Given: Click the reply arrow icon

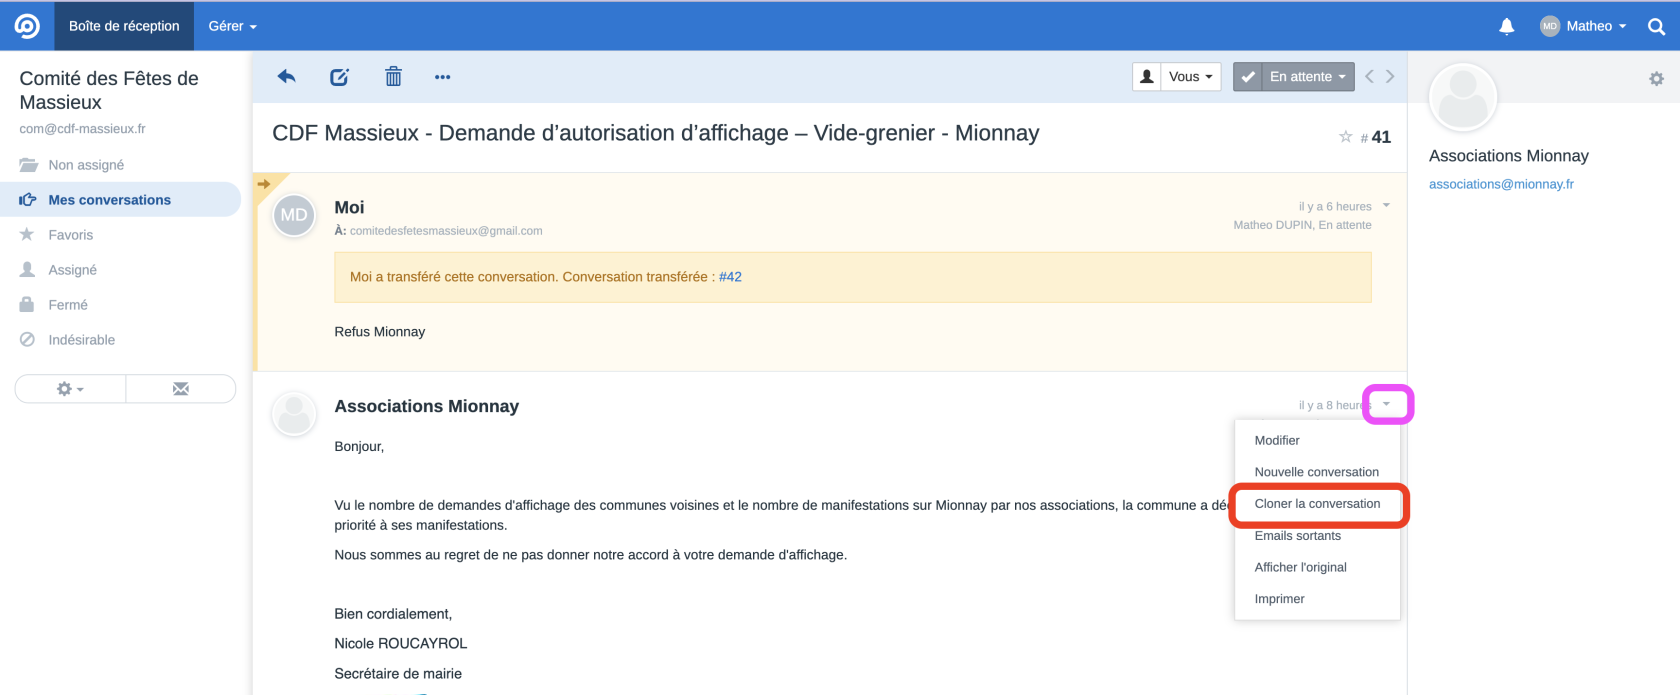Looking at the screenshot, I should [x=286, y=77].
